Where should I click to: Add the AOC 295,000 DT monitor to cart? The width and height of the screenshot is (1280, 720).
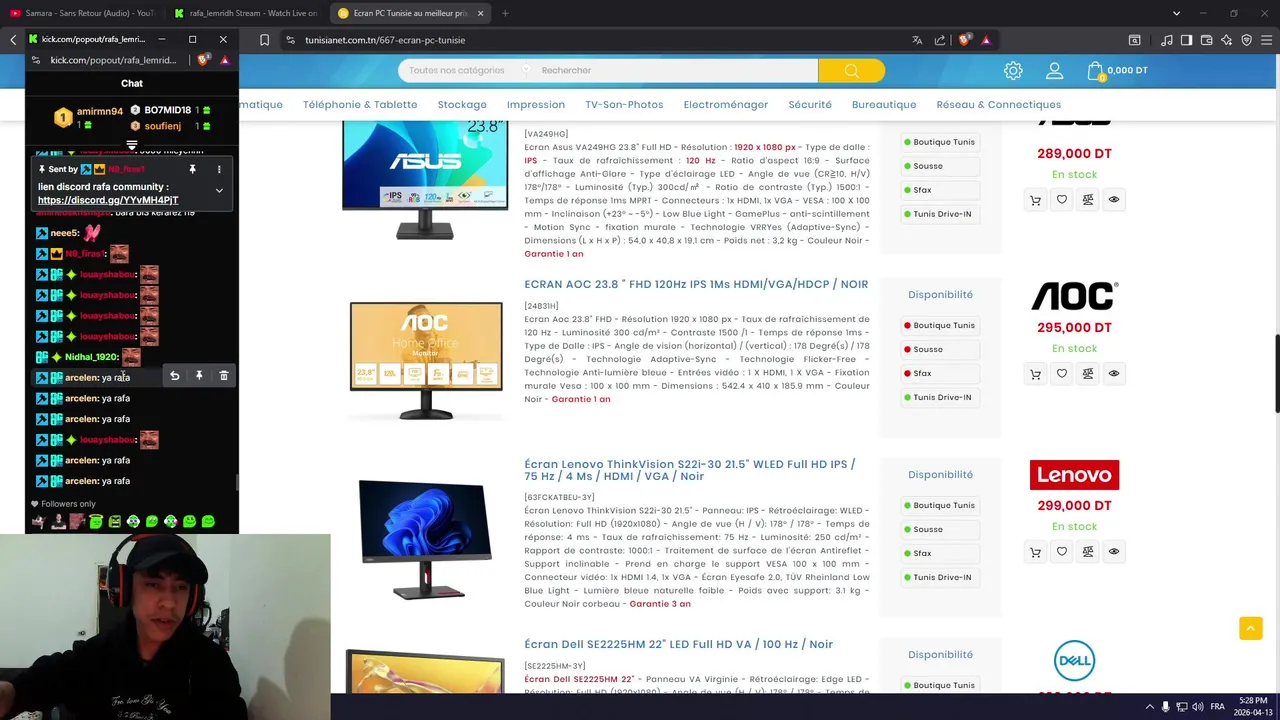coord(1035,374)
